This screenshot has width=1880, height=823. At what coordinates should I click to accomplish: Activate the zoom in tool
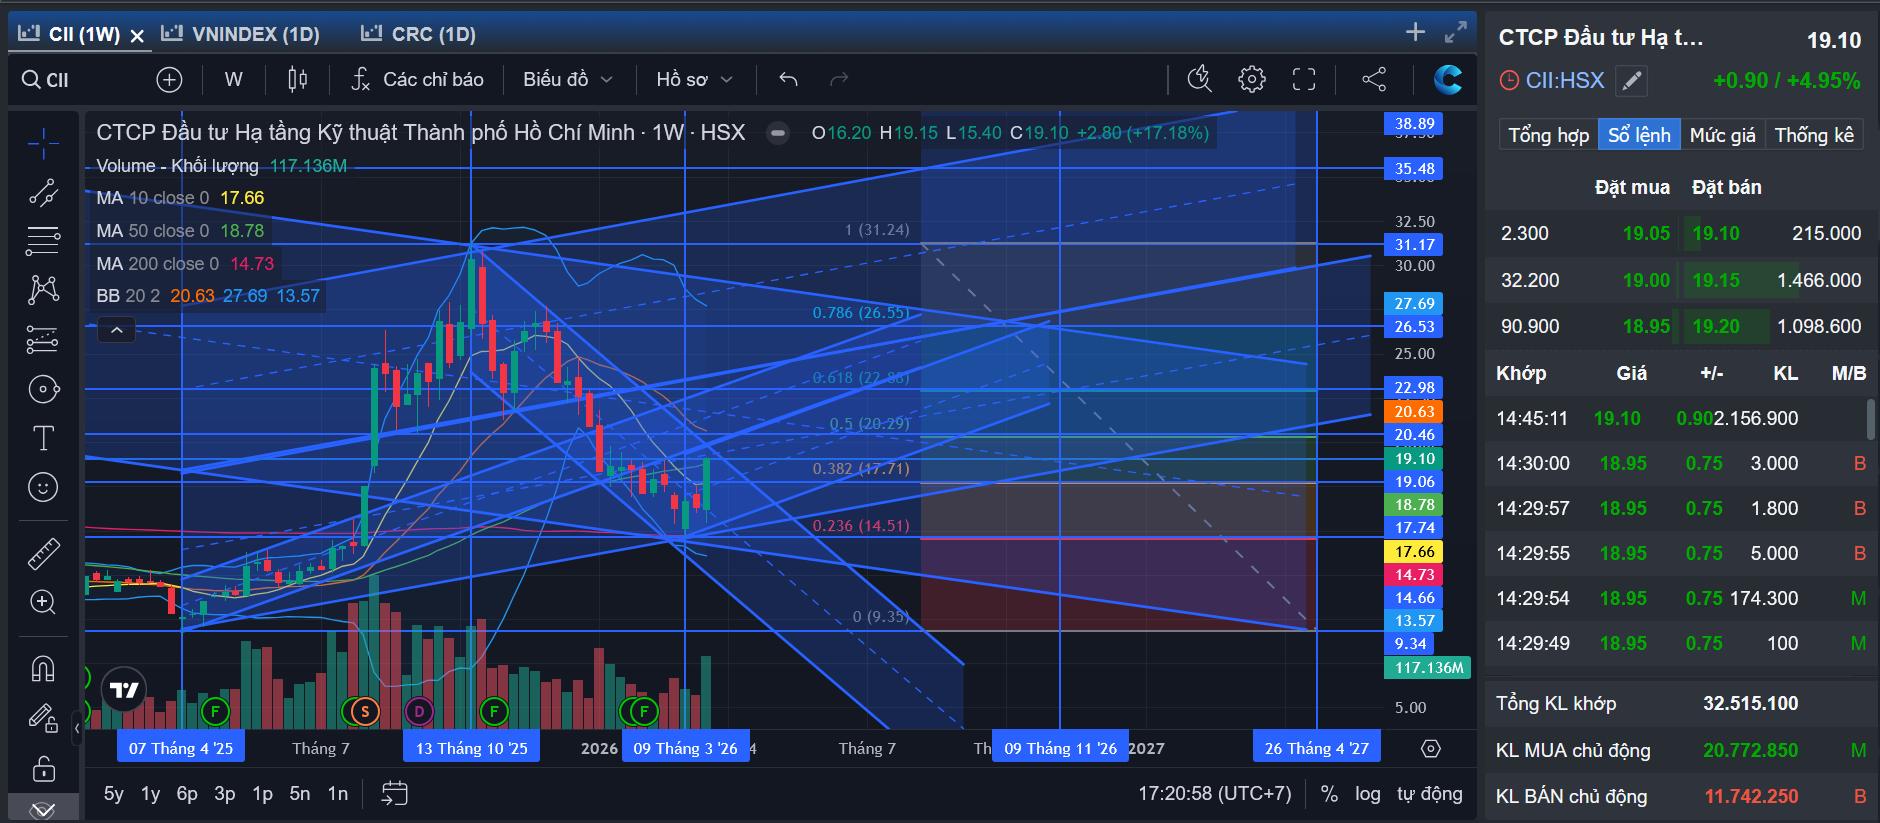[43, 602]
